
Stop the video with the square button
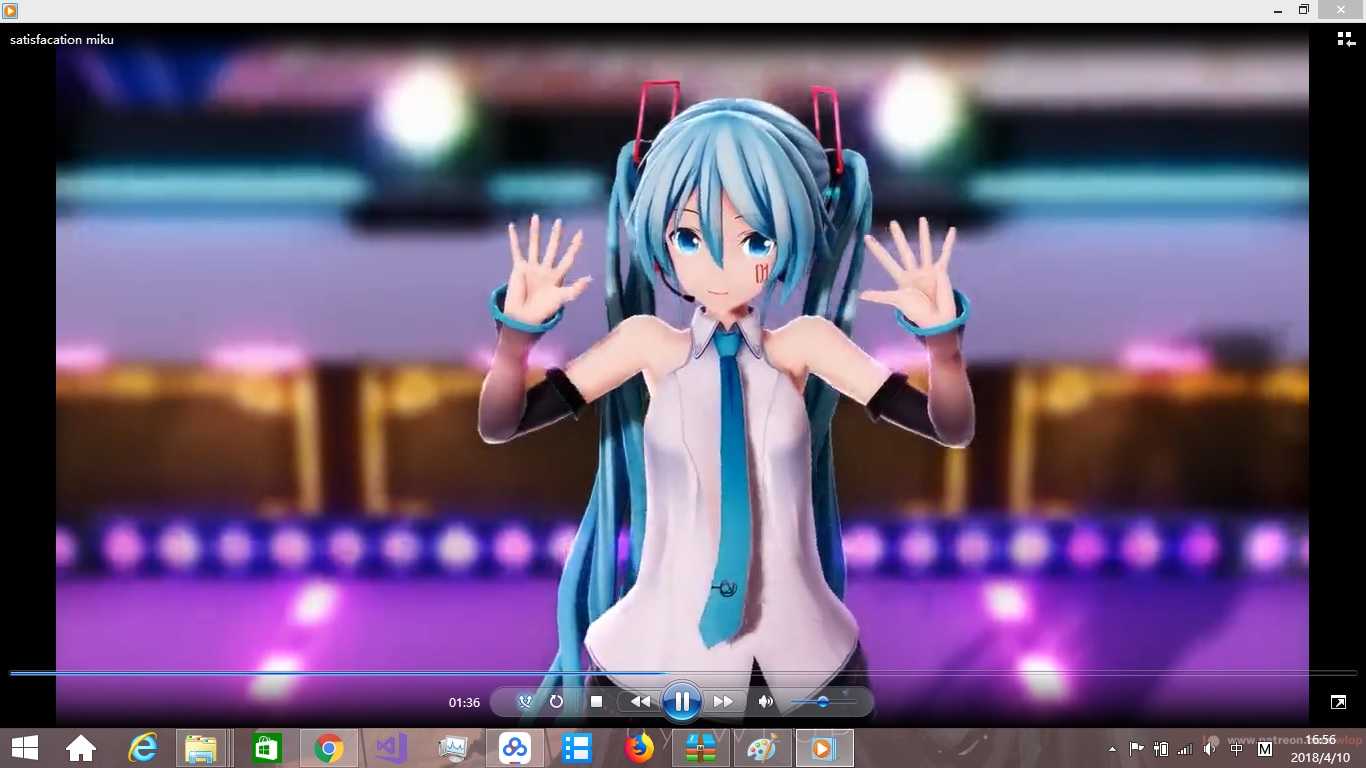tap(597, 702)
